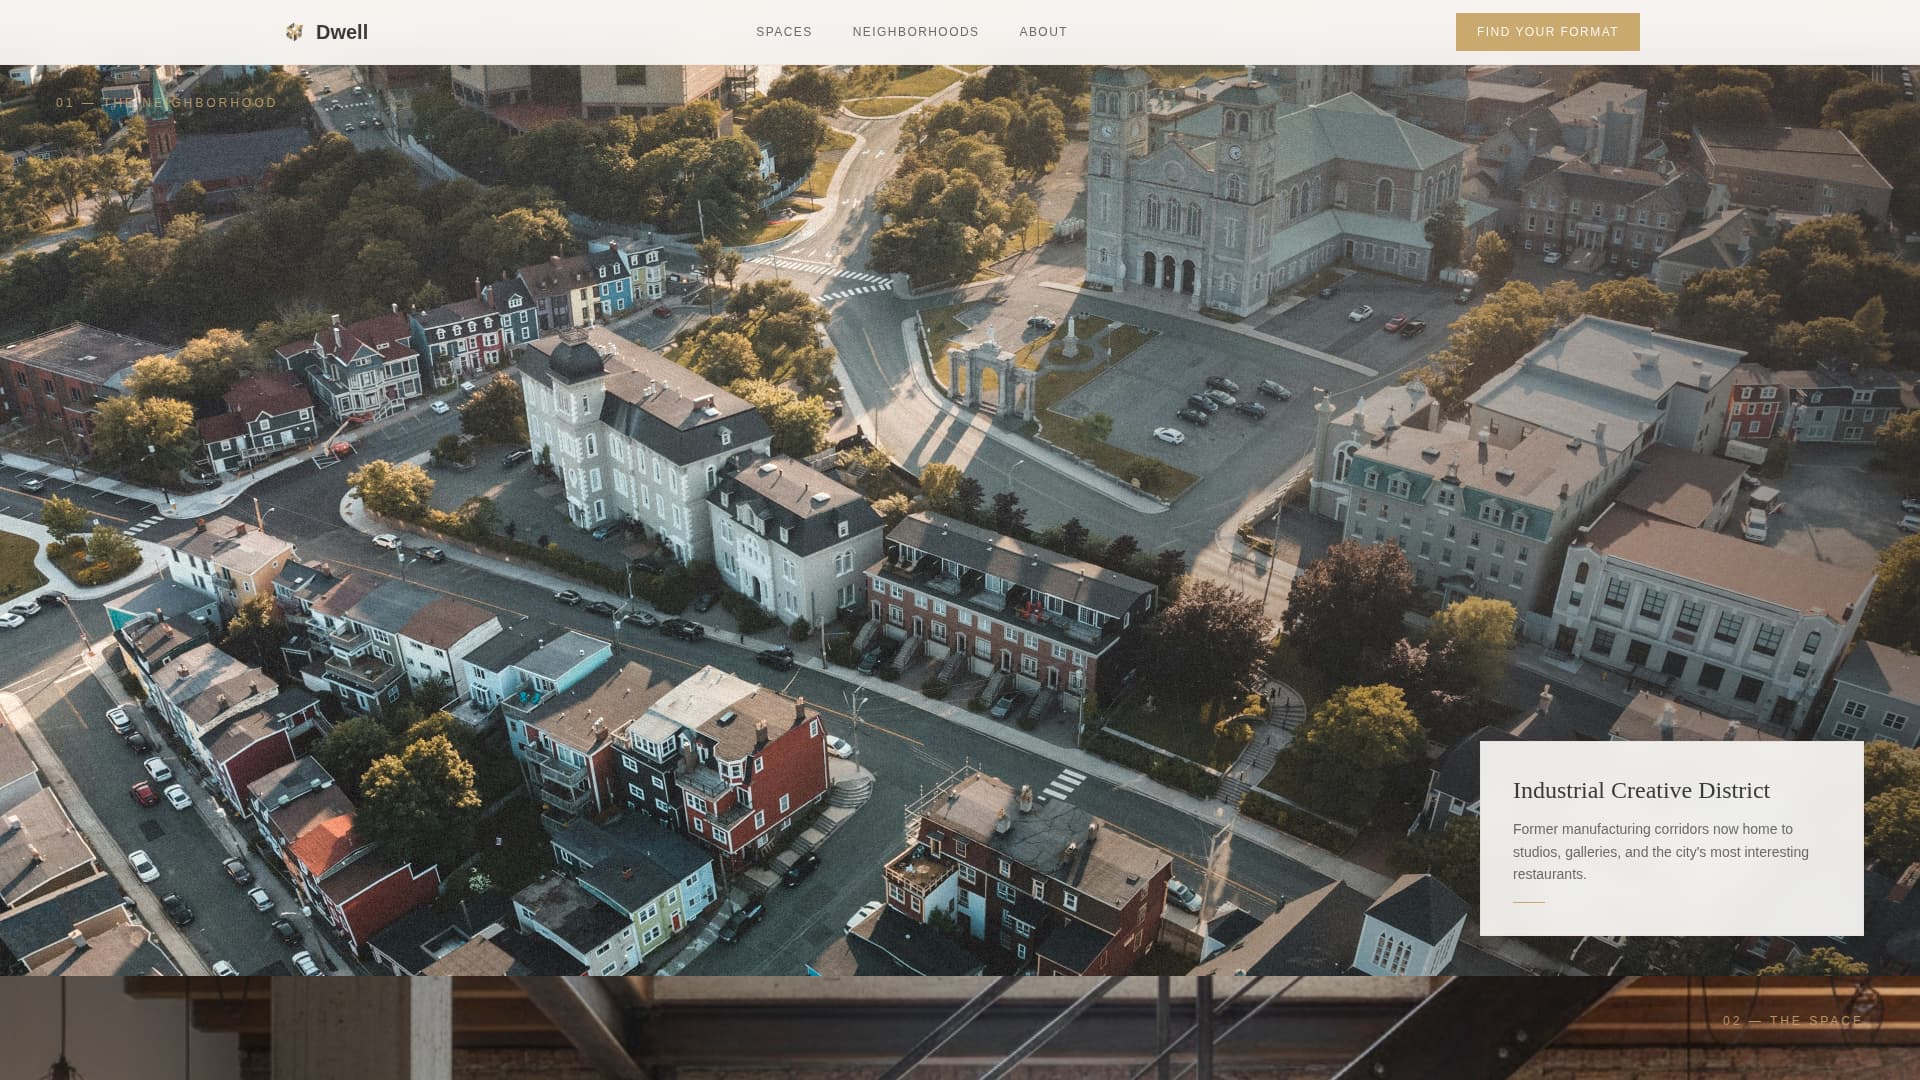Click the Dwell leaf logo icon
The width and height of the screenshot is (1920, 1080).
tap(296, 31)
